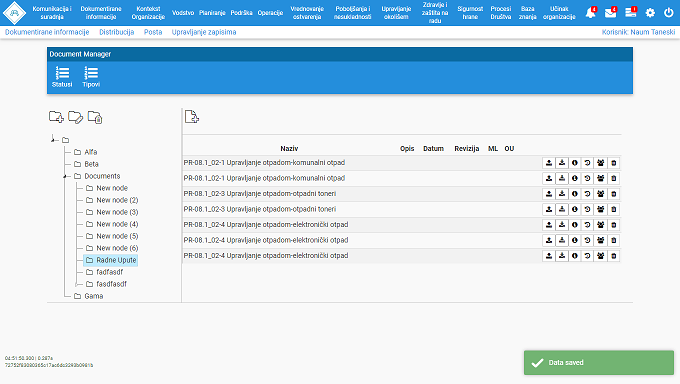The height and width of the screenshot is (384, 680).
Task: Select the Beta folder
Action: (87, 164)
